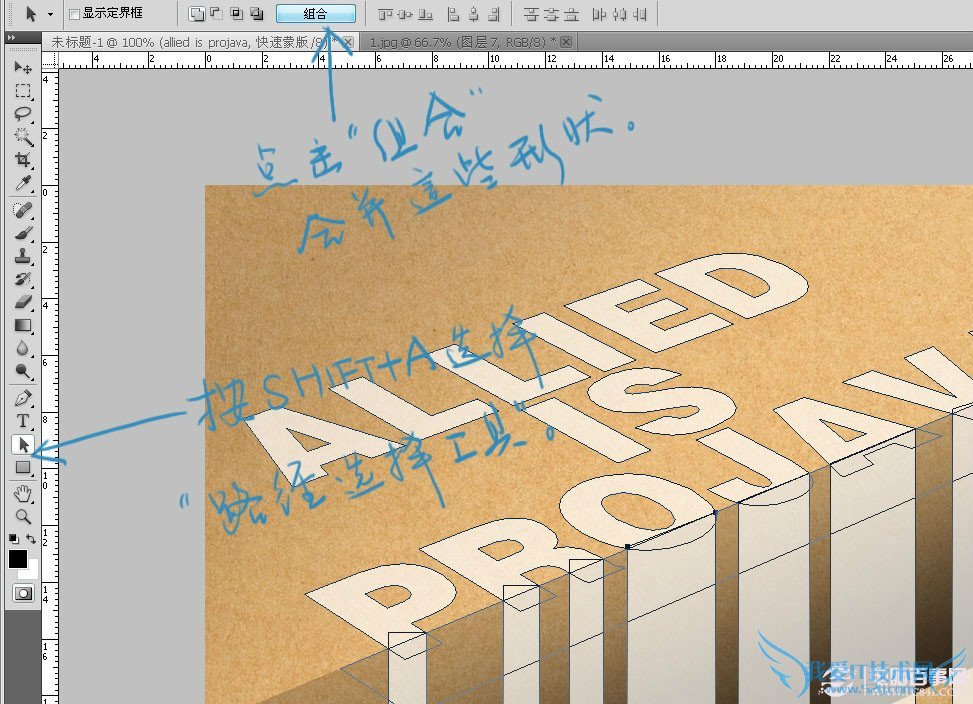Viewport: 973px width, 704px height.
Task: Distribute left edges of paths
Action: (x=599, y=14)
